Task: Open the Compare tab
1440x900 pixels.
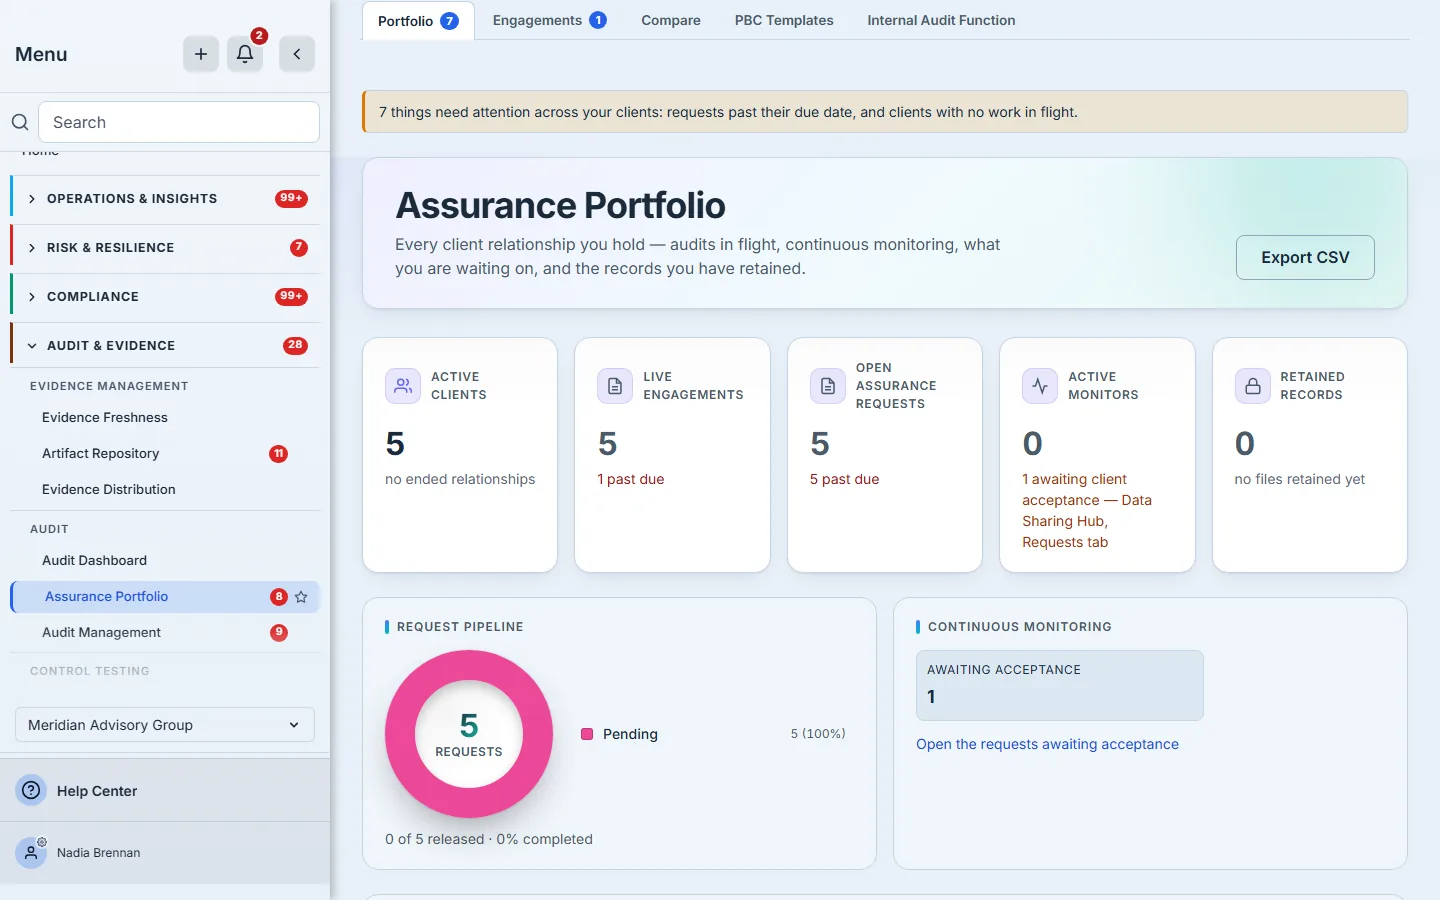Action: [x=671, y=20]
